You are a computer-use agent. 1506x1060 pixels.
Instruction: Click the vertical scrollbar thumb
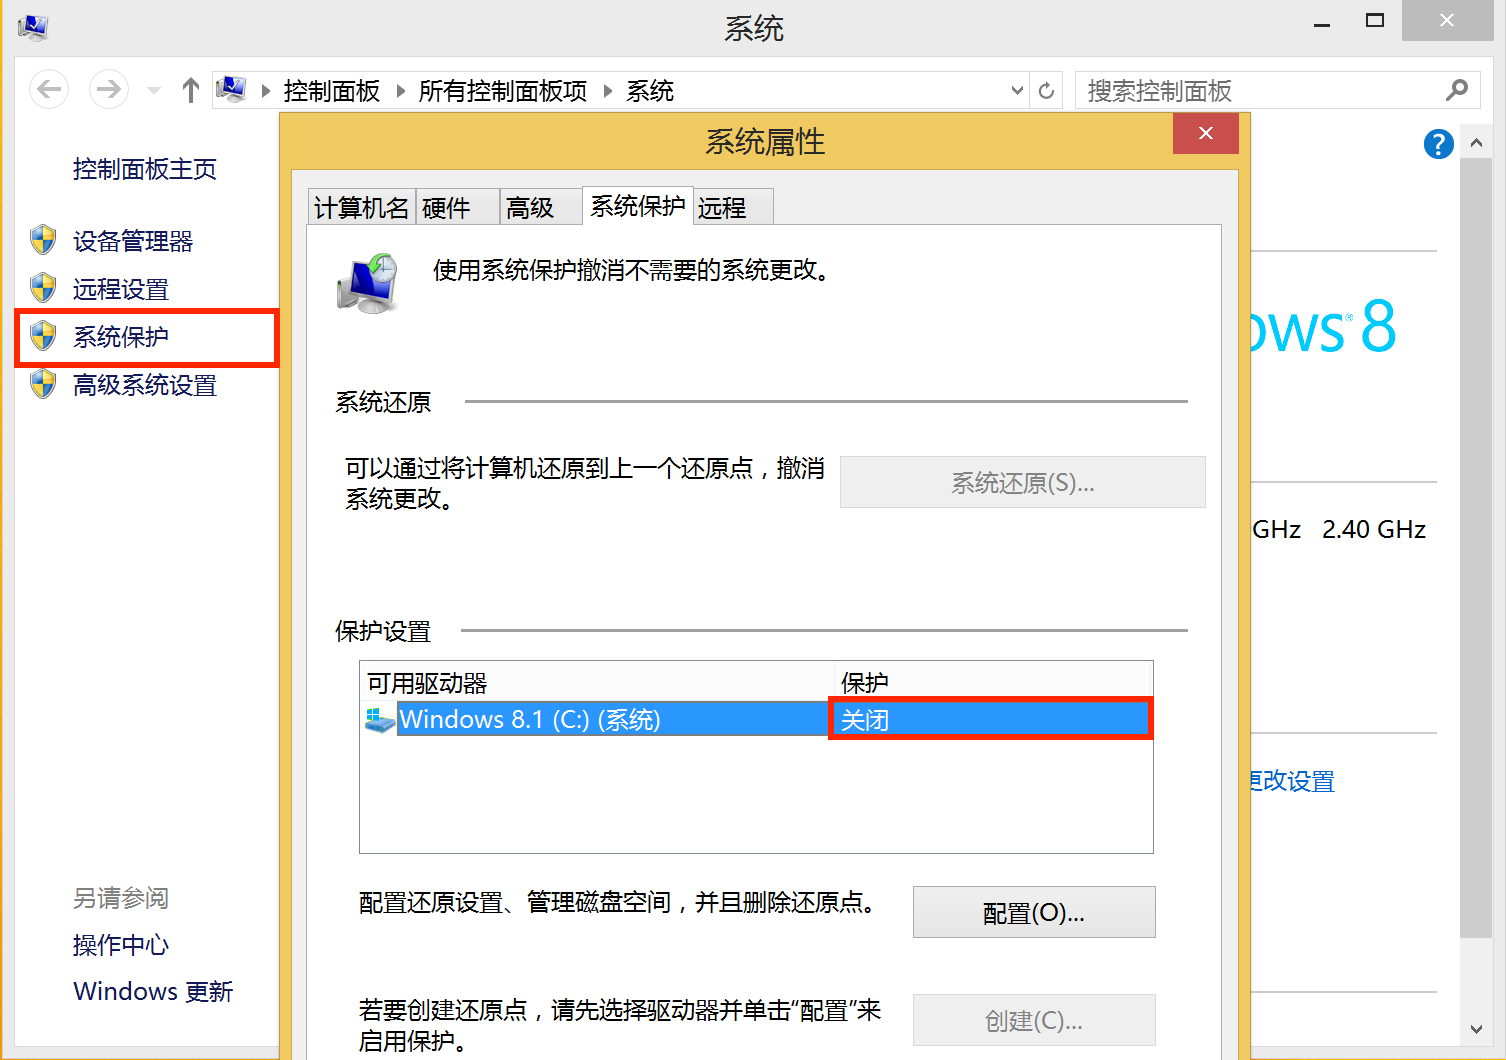[1476, 547]
